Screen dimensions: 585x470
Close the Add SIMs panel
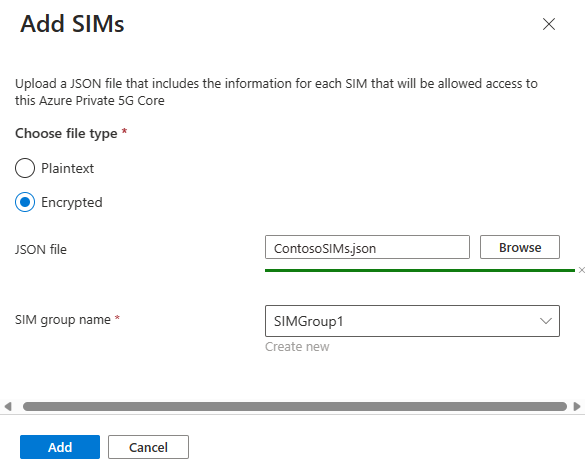[x=549, y=24]
